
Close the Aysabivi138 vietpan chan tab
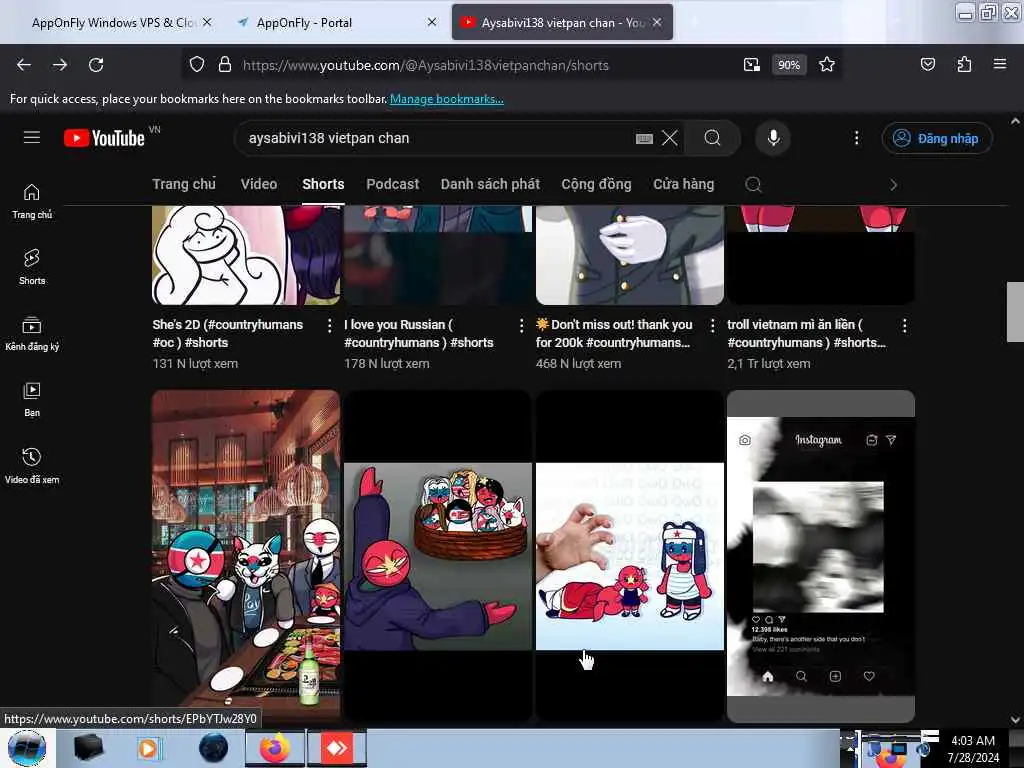(x=657, y=22)
